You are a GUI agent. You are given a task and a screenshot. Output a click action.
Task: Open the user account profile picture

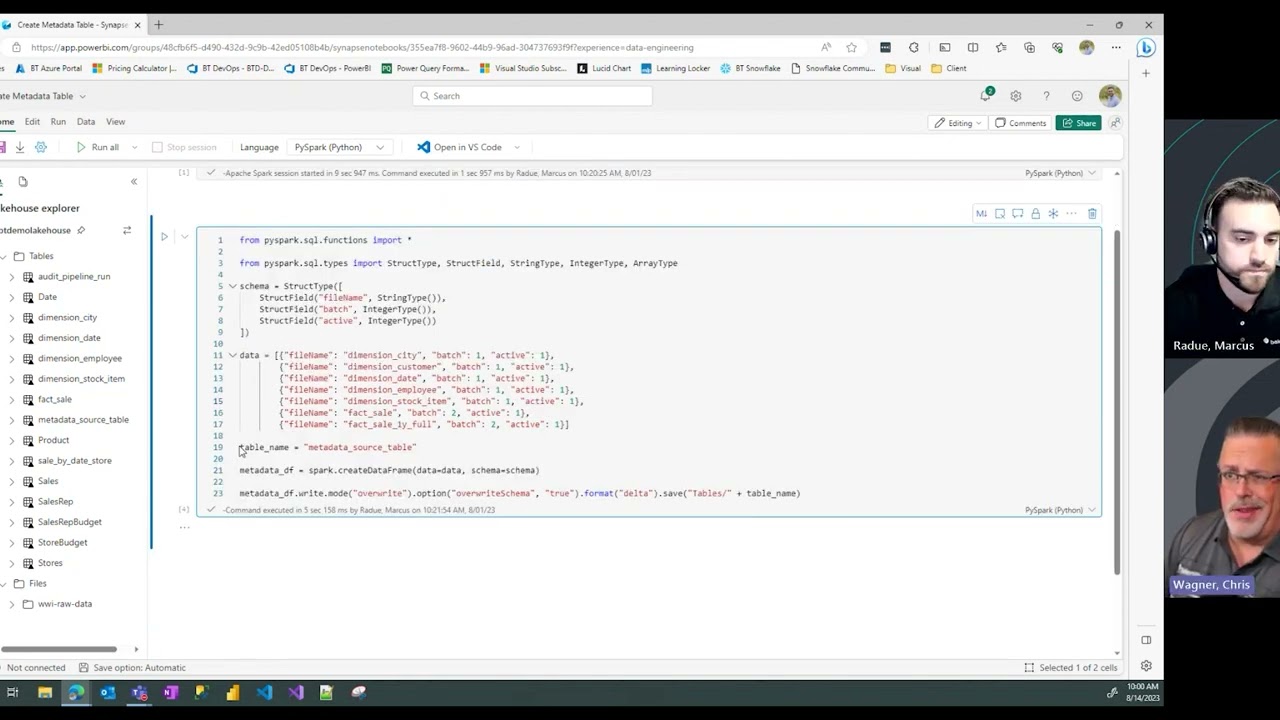coord(1109,96)
